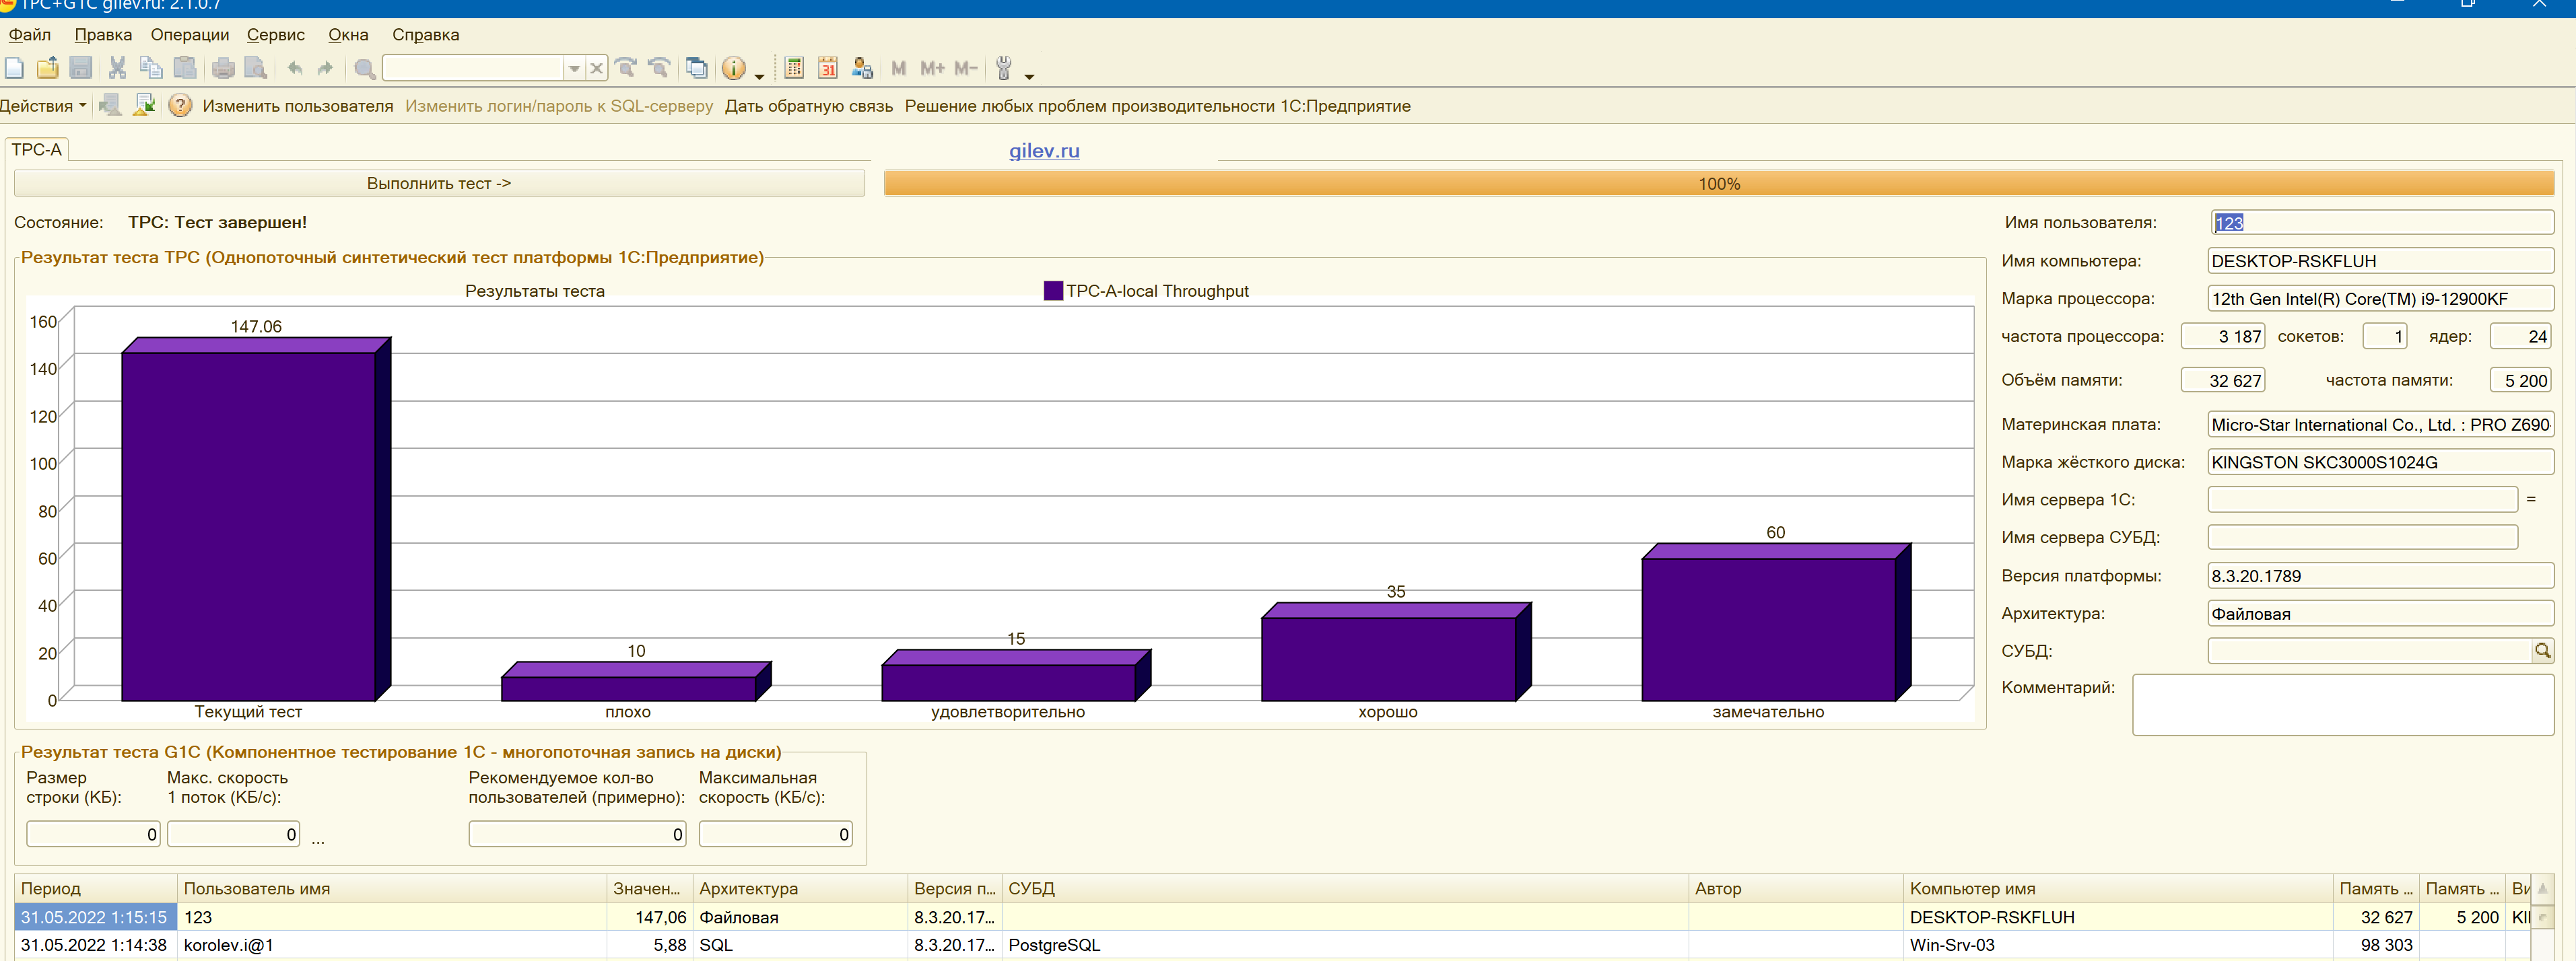Clear the search field with X button
This screenshot has width=2576, height=961.
596,68
